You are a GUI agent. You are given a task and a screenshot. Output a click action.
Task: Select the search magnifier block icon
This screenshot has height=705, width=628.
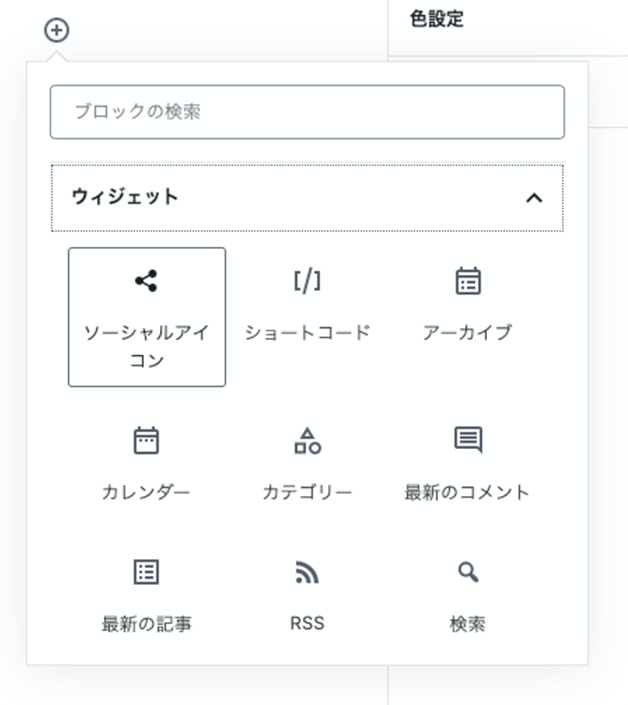467,572
